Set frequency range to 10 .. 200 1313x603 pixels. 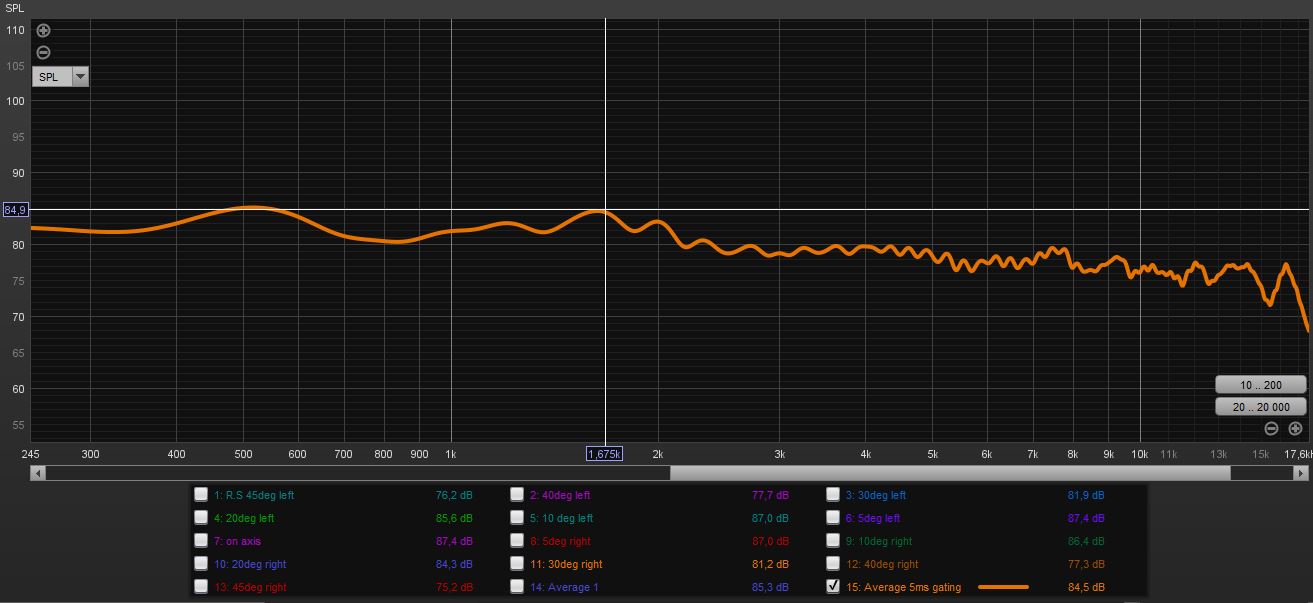click(1260, 385)
